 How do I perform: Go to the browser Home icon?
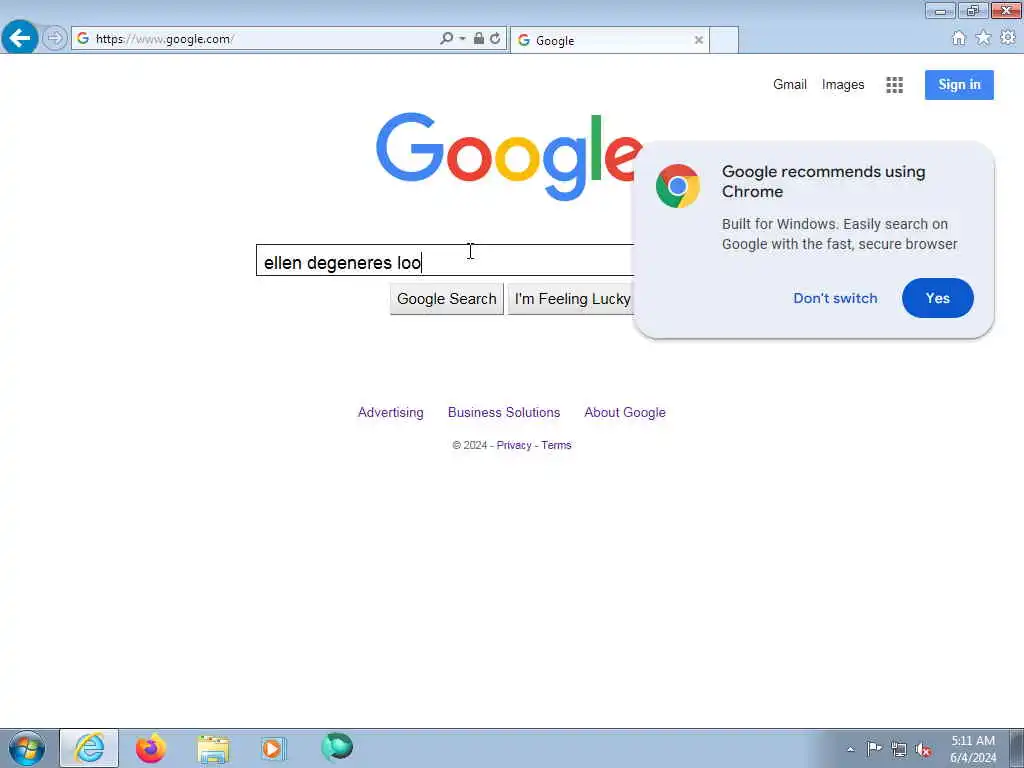click(958, 39)
